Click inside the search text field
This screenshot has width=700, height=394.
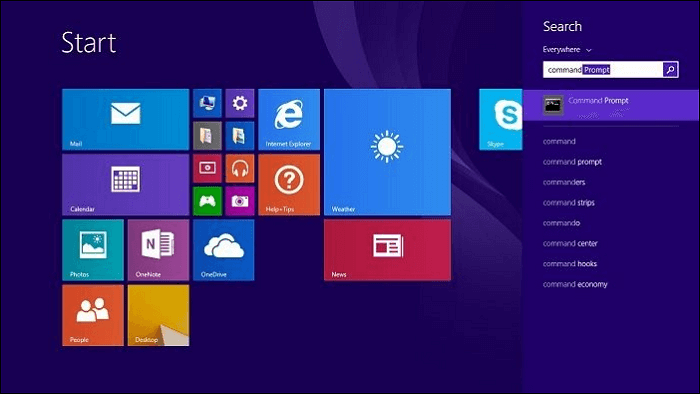pos(603,70)
